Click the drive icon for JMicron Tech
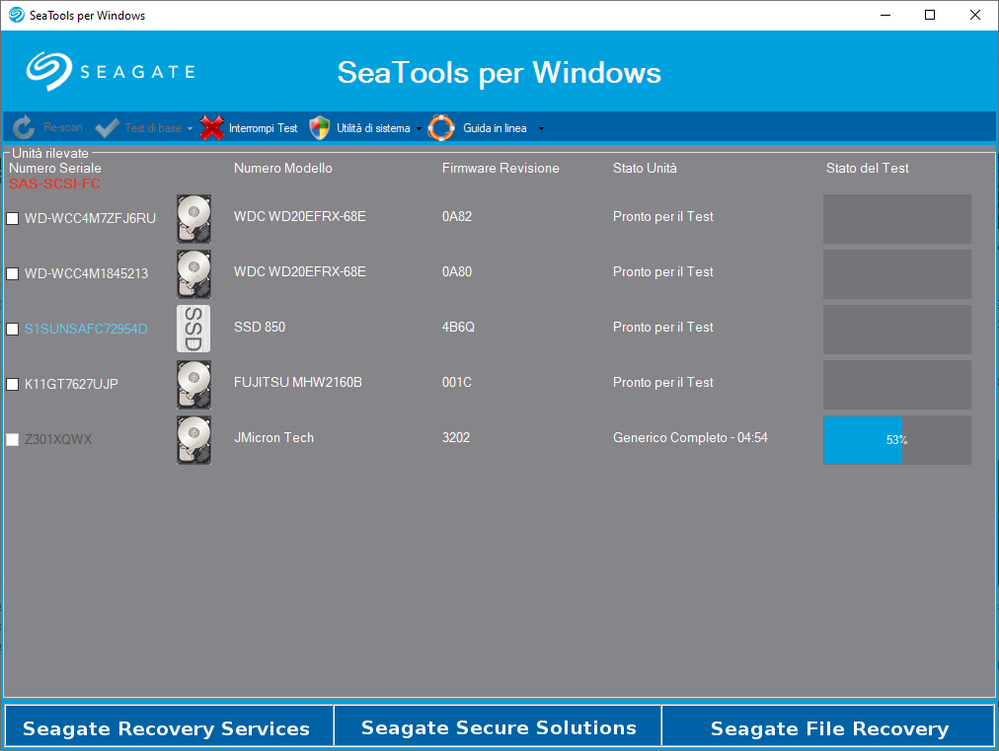The image size is (999, 751). (194, 440)
